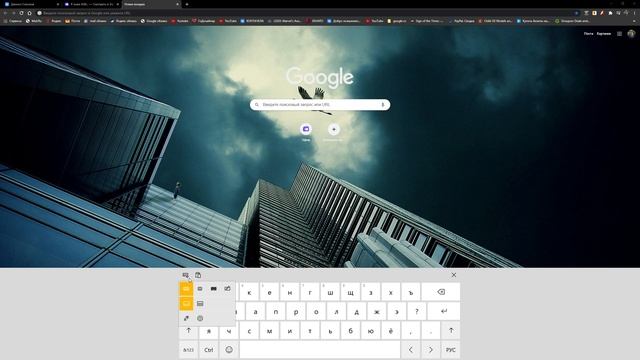
Task: Open the touch keyboard settings menu icon
Action: [x=186, y=275]
